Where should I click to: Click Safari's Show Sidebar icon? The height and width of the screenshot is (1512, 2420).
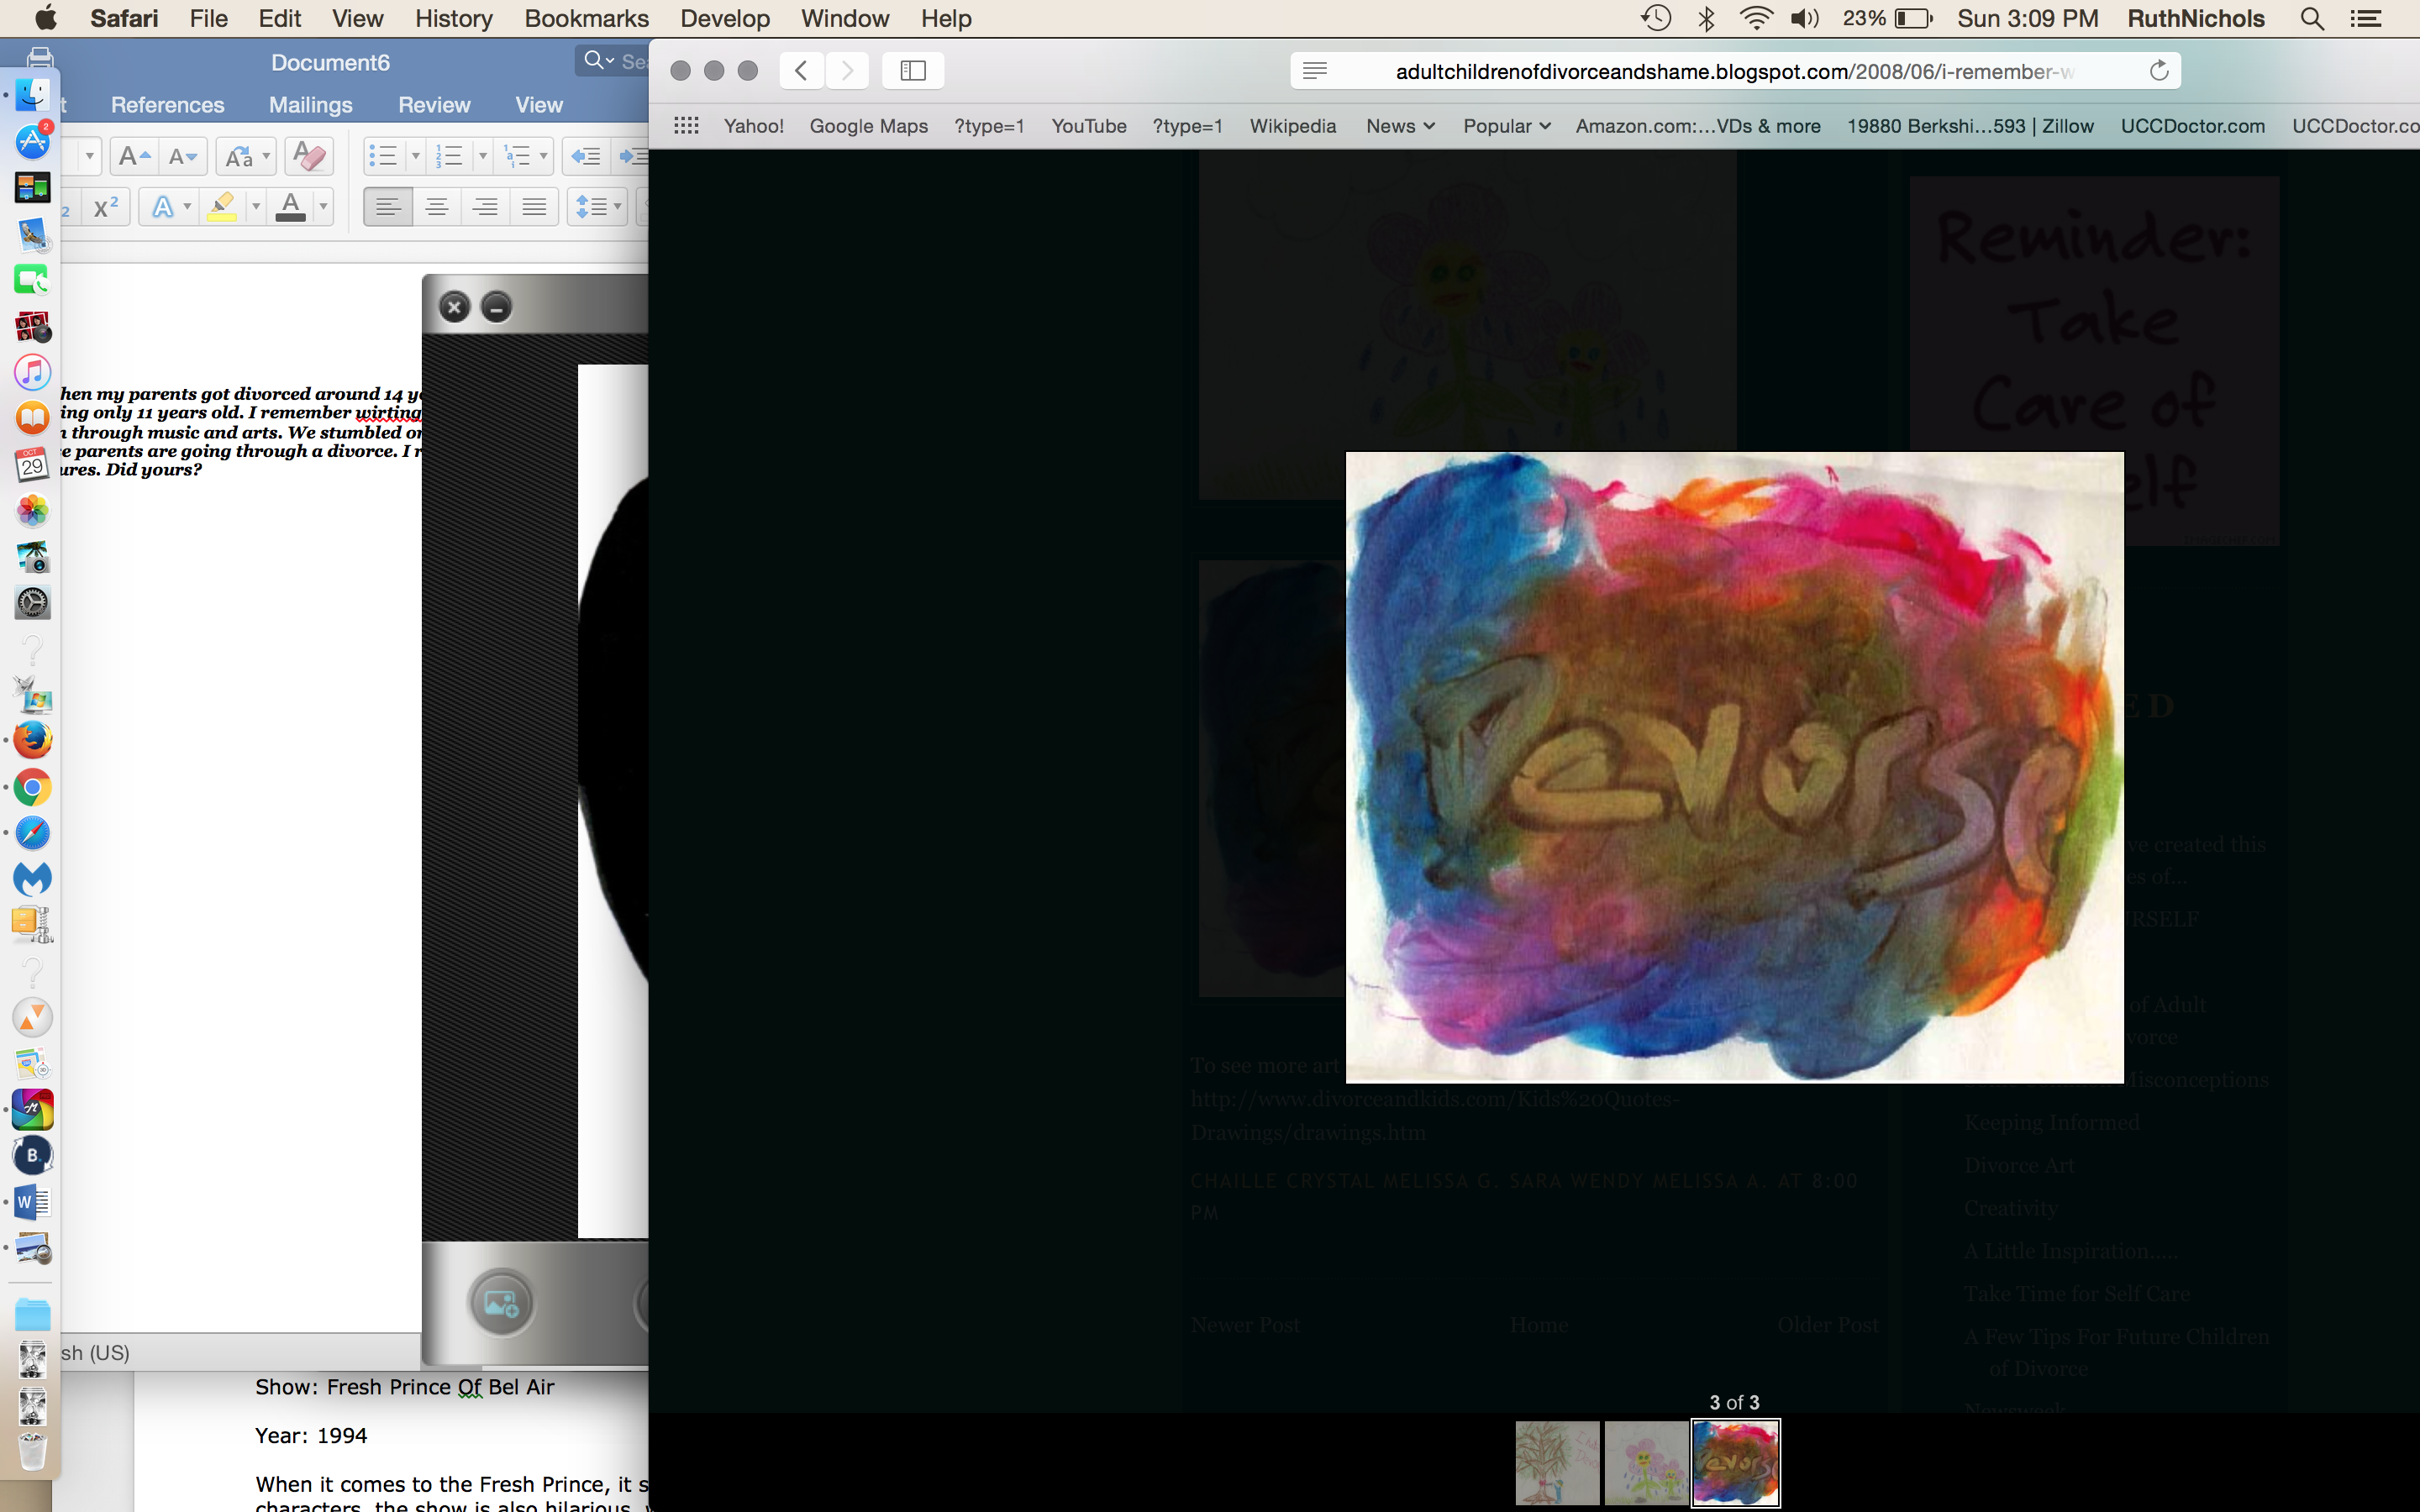(912, 70)
